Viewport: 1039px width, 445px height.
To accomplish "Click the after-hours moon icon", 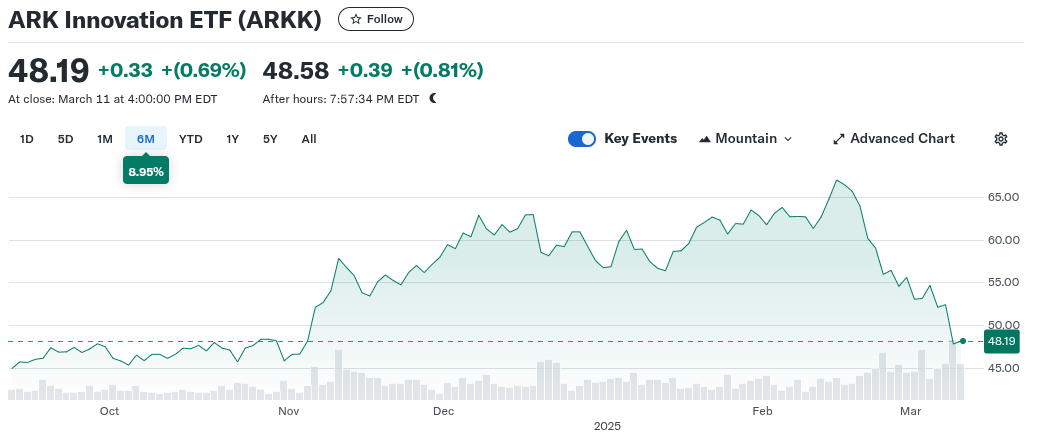I will (433, 99).
